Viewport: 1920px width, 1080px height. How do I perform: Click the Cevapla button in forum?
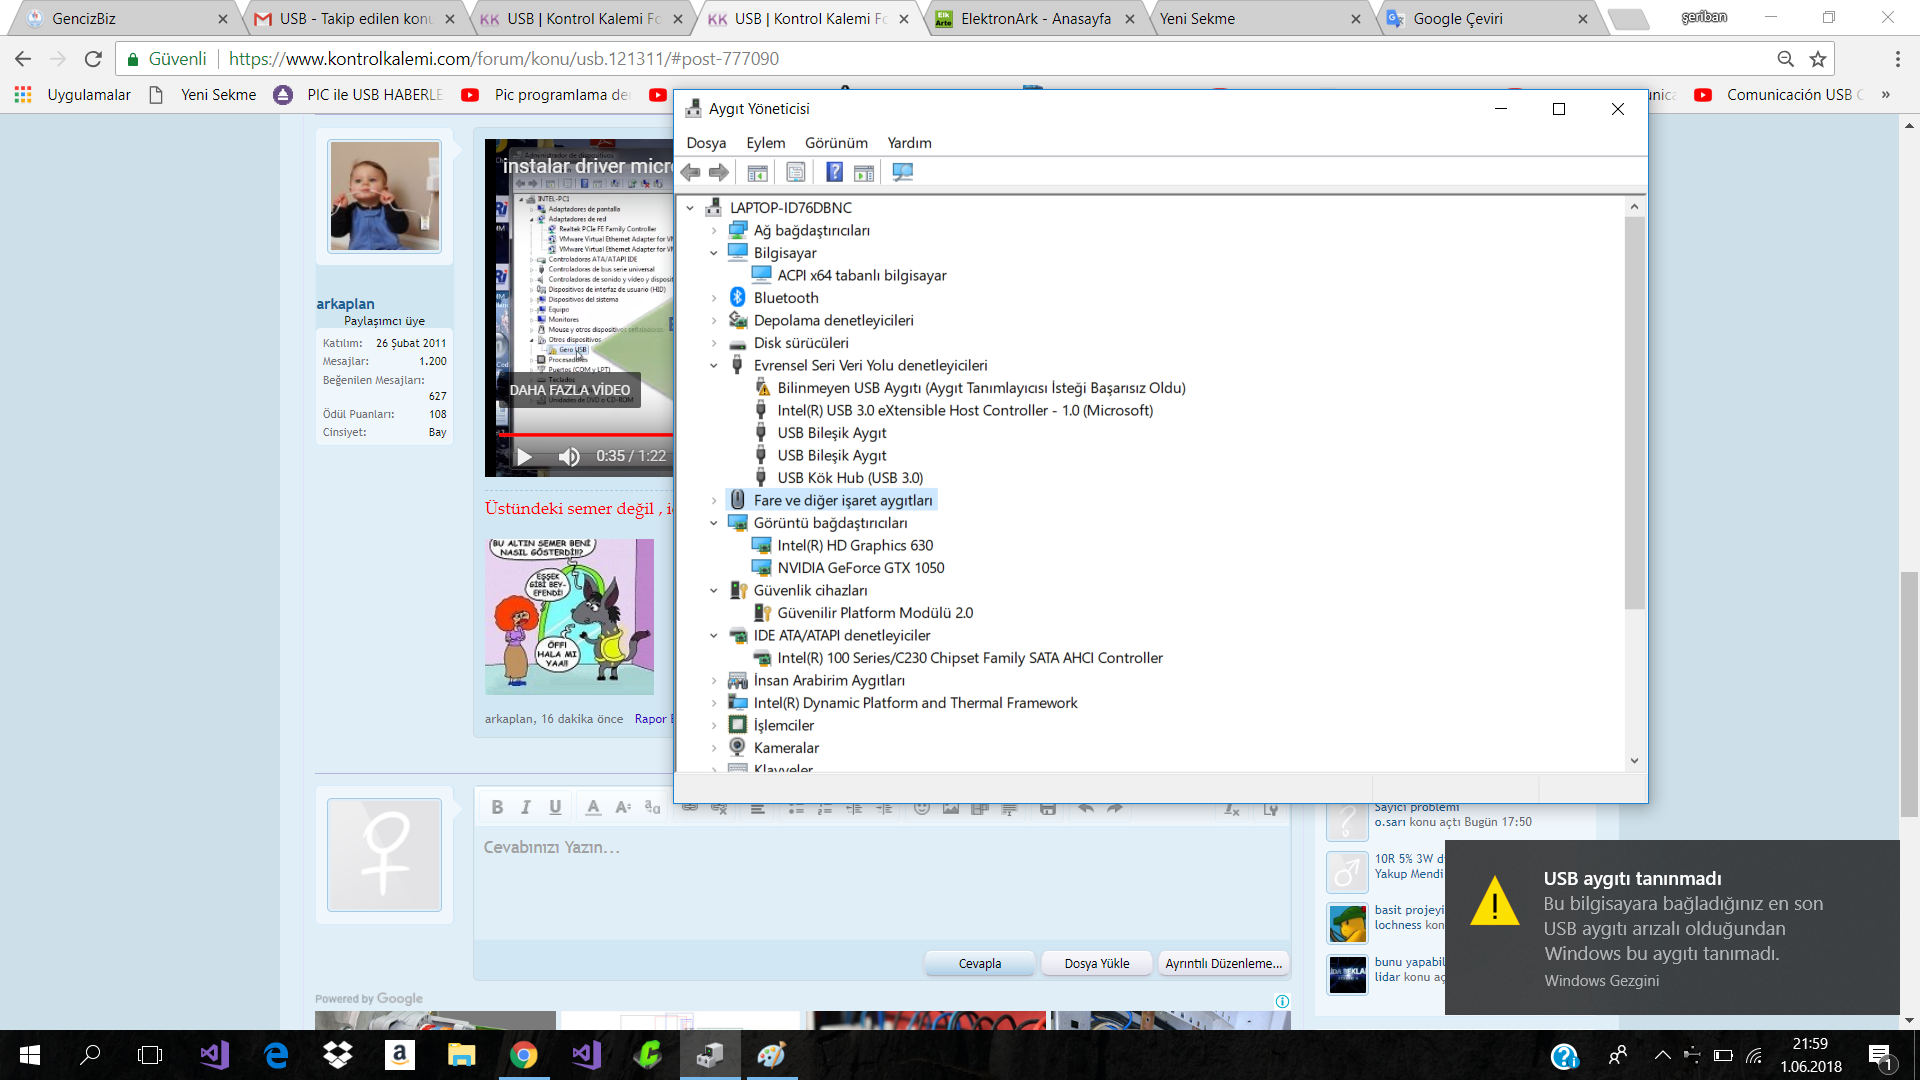tap(980, 964)
